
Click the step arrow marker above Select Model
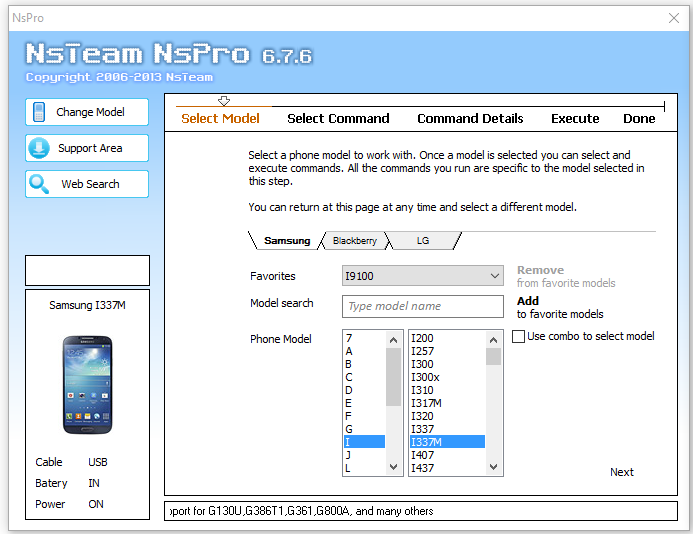tap(224, 101)
